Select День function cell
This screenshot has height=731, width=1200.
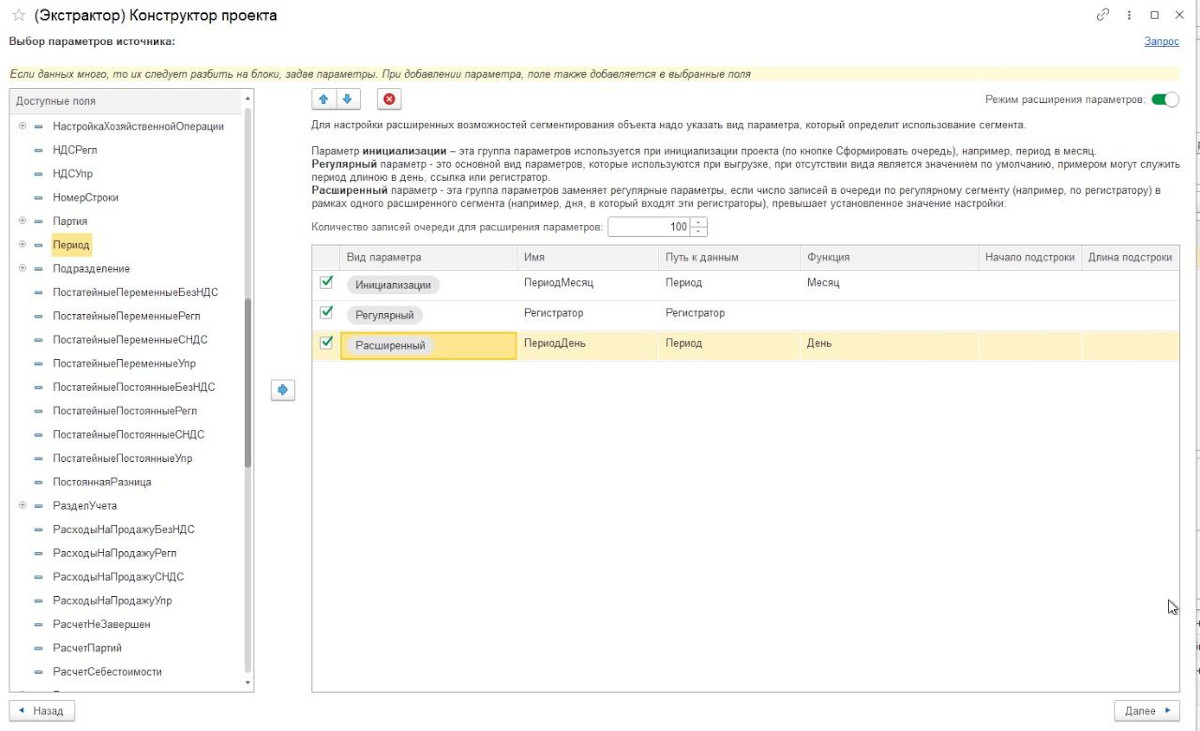pyautogui.click(x=890, y=343)
